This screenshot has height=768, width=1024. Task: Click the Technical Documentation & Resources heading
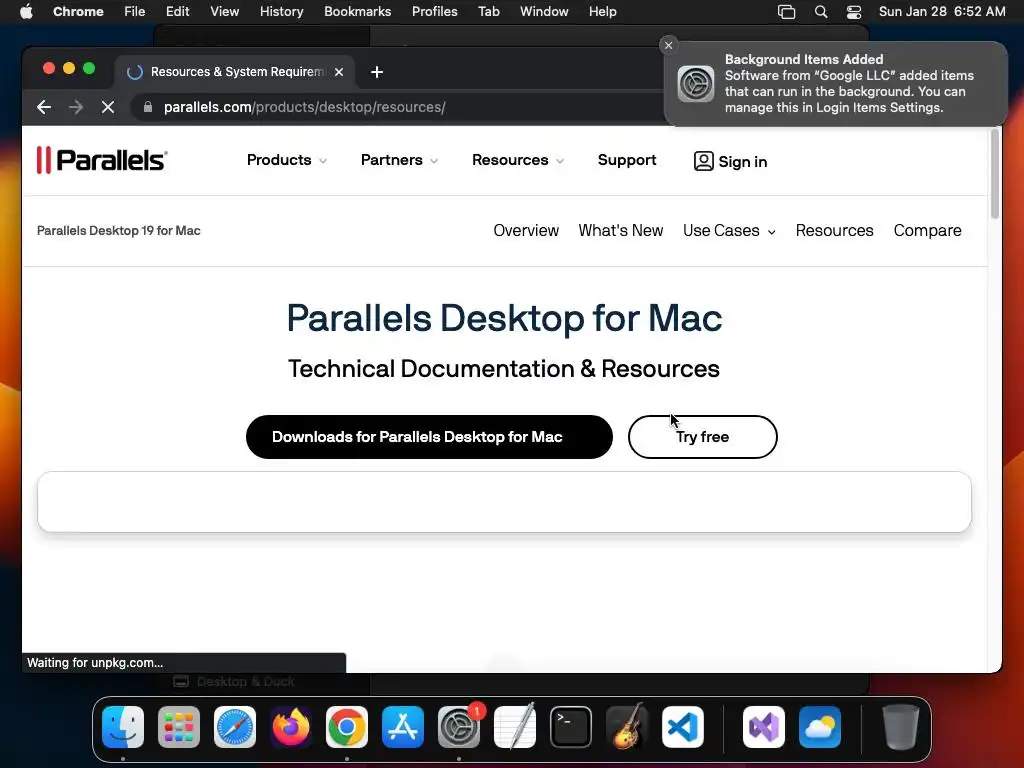(504, 369)
